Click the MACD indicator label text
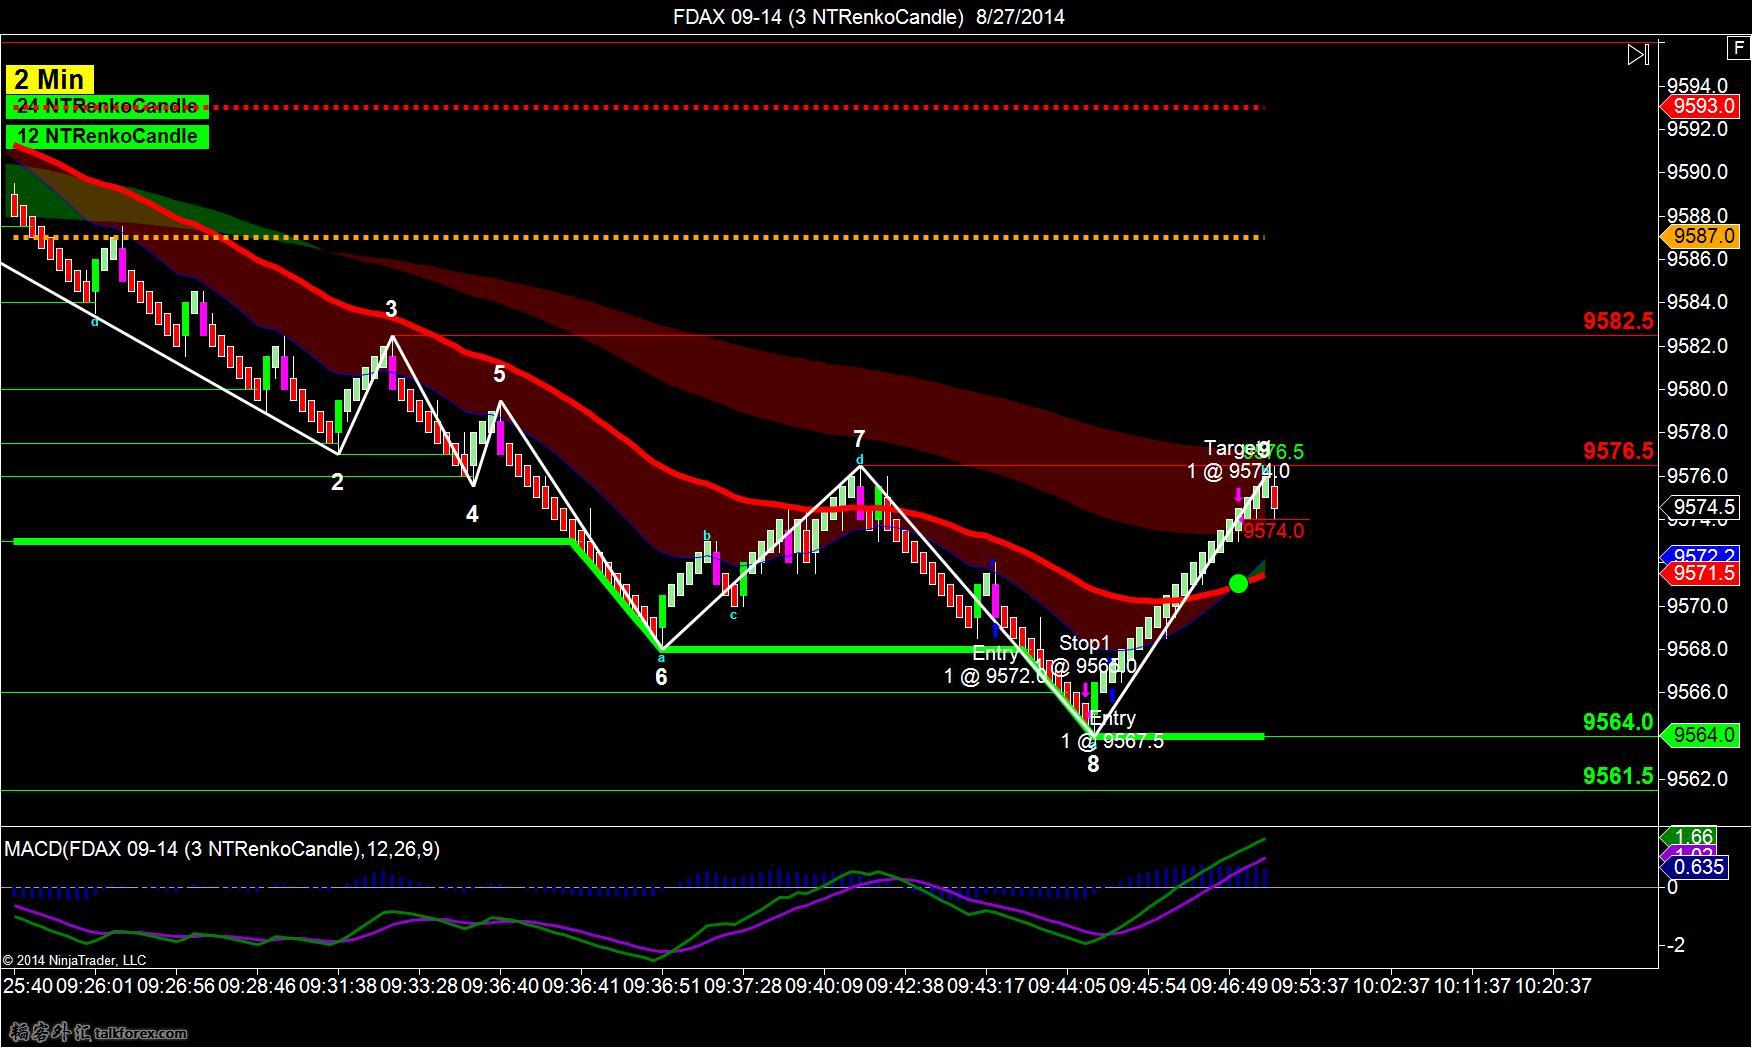 pyautogui.click(x=222, y=849)
